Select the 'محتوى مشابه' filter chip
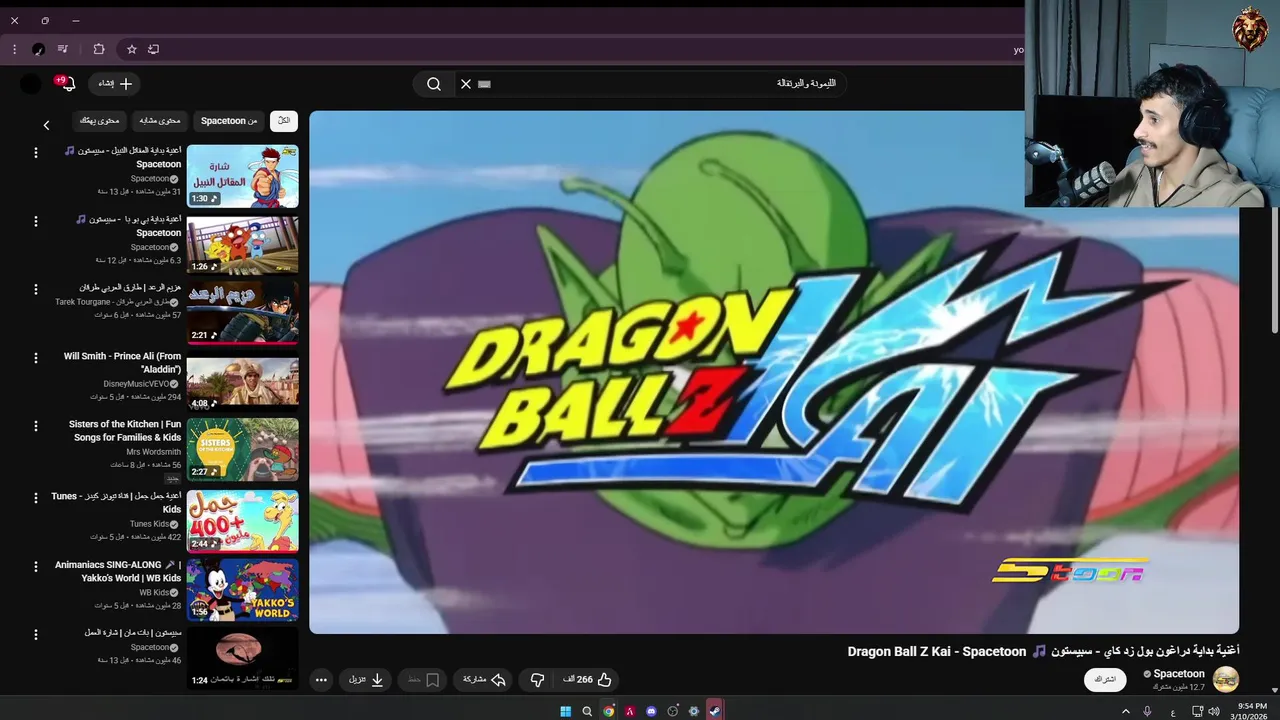 pos(160,120)
